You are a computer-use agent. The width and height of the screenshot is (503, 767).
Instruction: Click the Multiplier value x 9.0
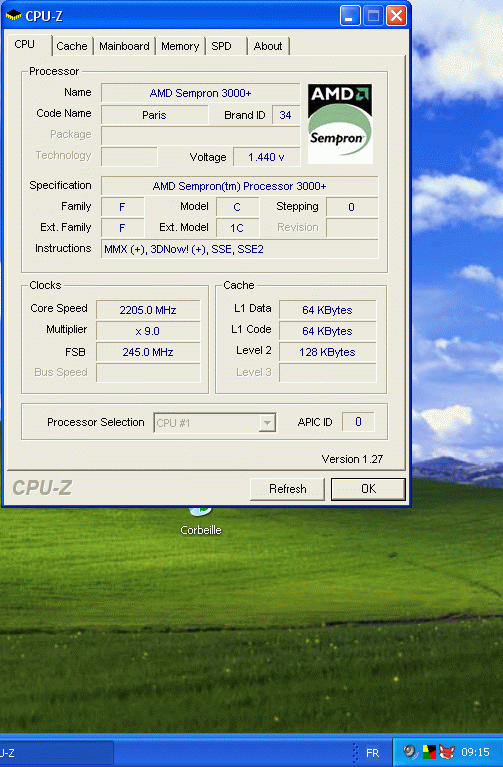(x=148, y=331)
